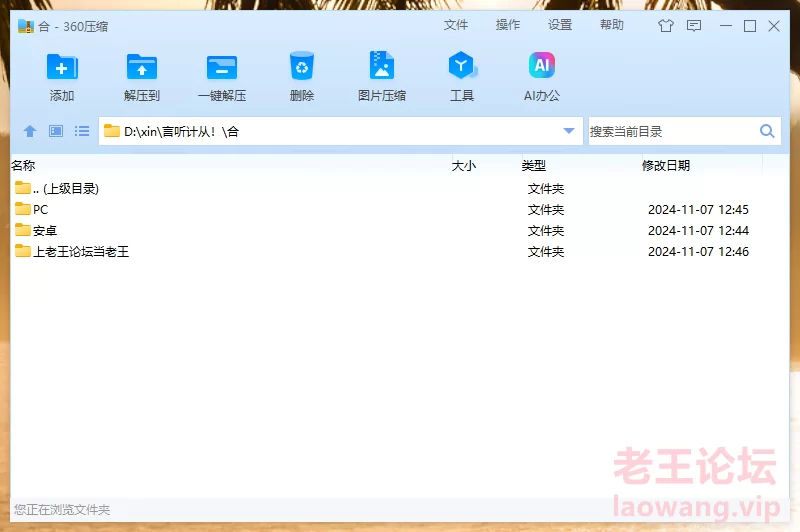Sort by the 修改日期 column header
This screenshot has width=800, height=532.
coord(666,165)
